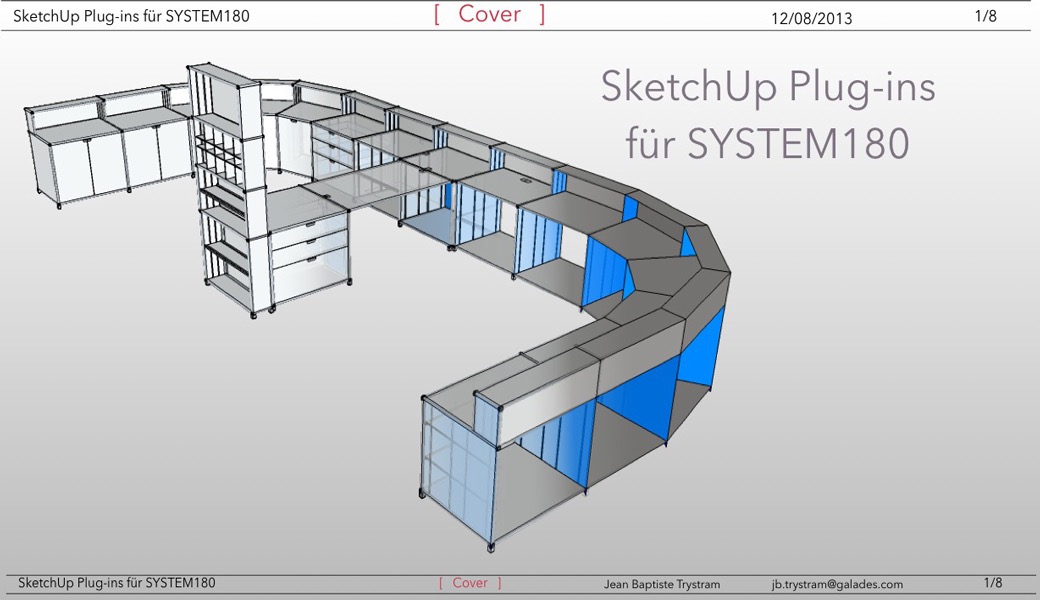Screen dimensions: 1040x600
Task: Click the '[ Cover ]' footer label
Action: coord(470,583)
